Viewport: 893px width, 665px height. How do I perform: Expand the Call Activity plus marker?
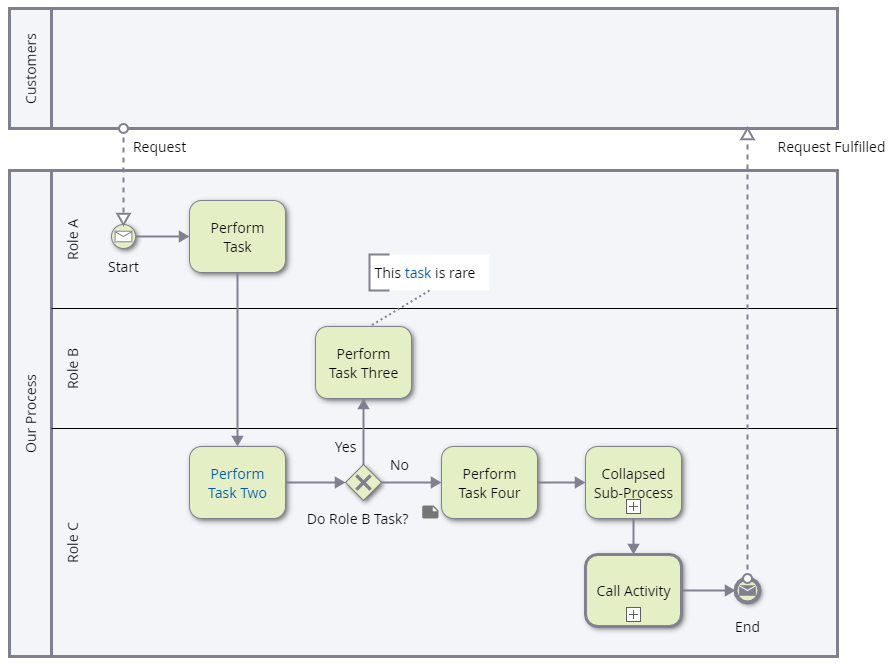(633, 614)
